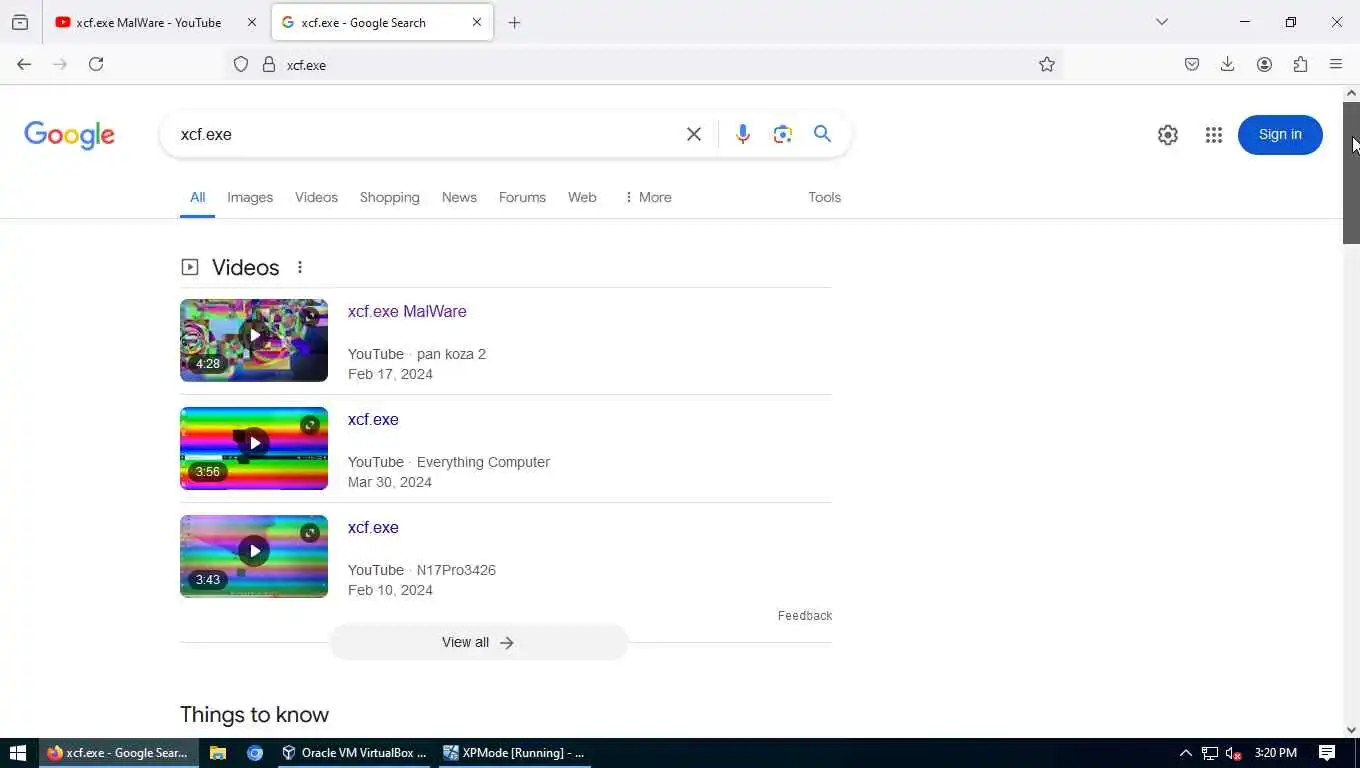This screenshot has width=1360, height=768.
Task: Open the Videos section three-dot menu
Action: tap(300, 267)
